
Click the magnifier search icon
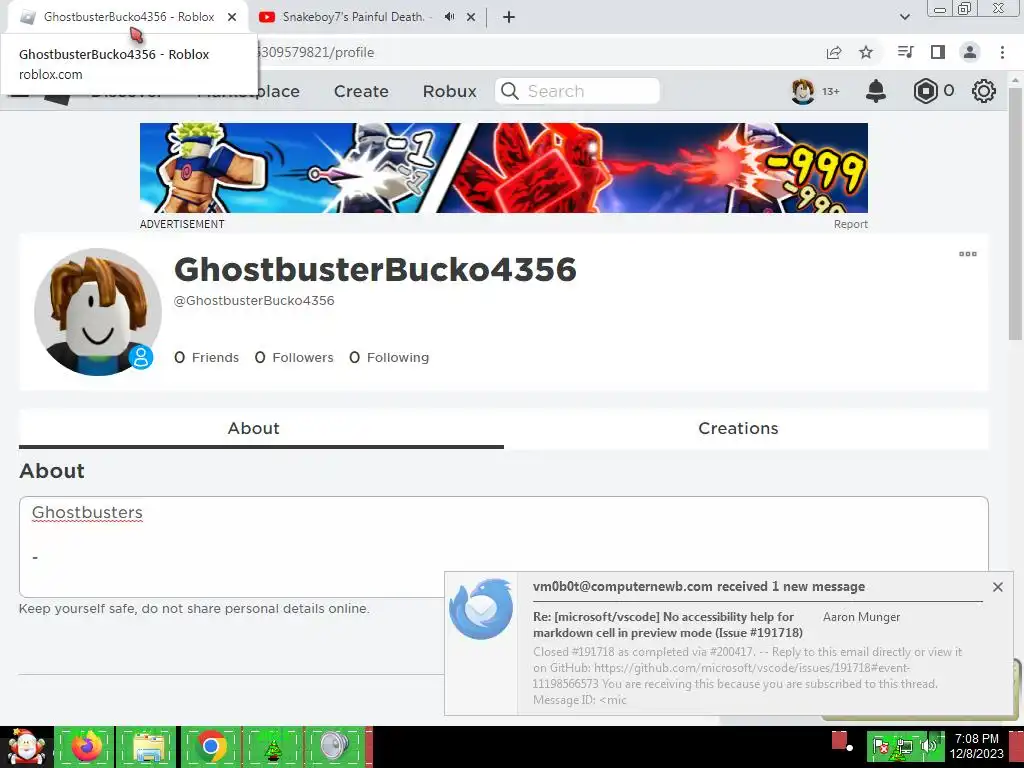(x=509, y=91)
